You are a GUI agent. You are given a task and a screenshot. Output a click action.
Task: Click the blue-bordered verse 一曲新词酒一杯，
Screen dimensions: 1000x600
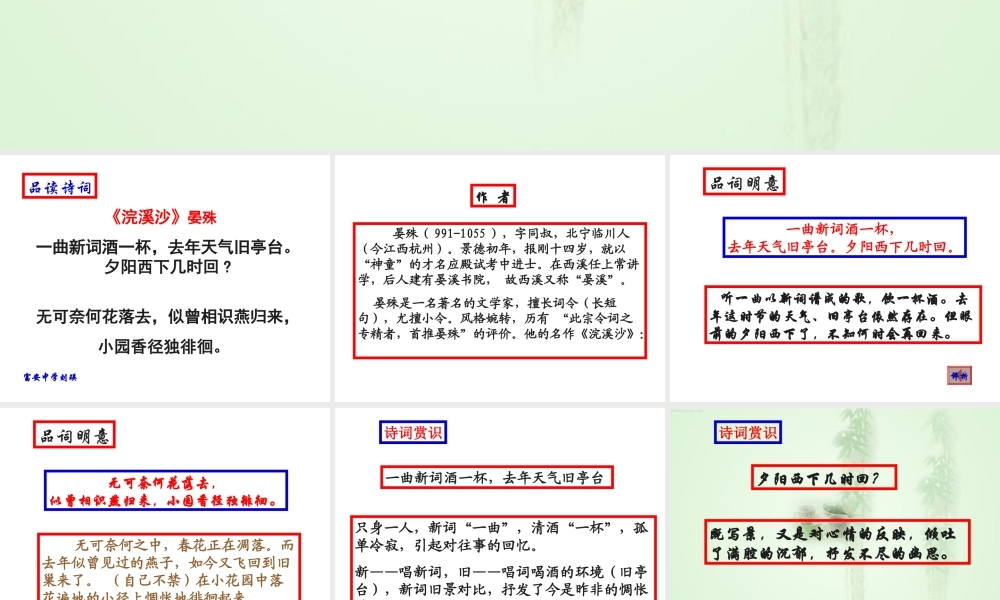click(844, 237)
